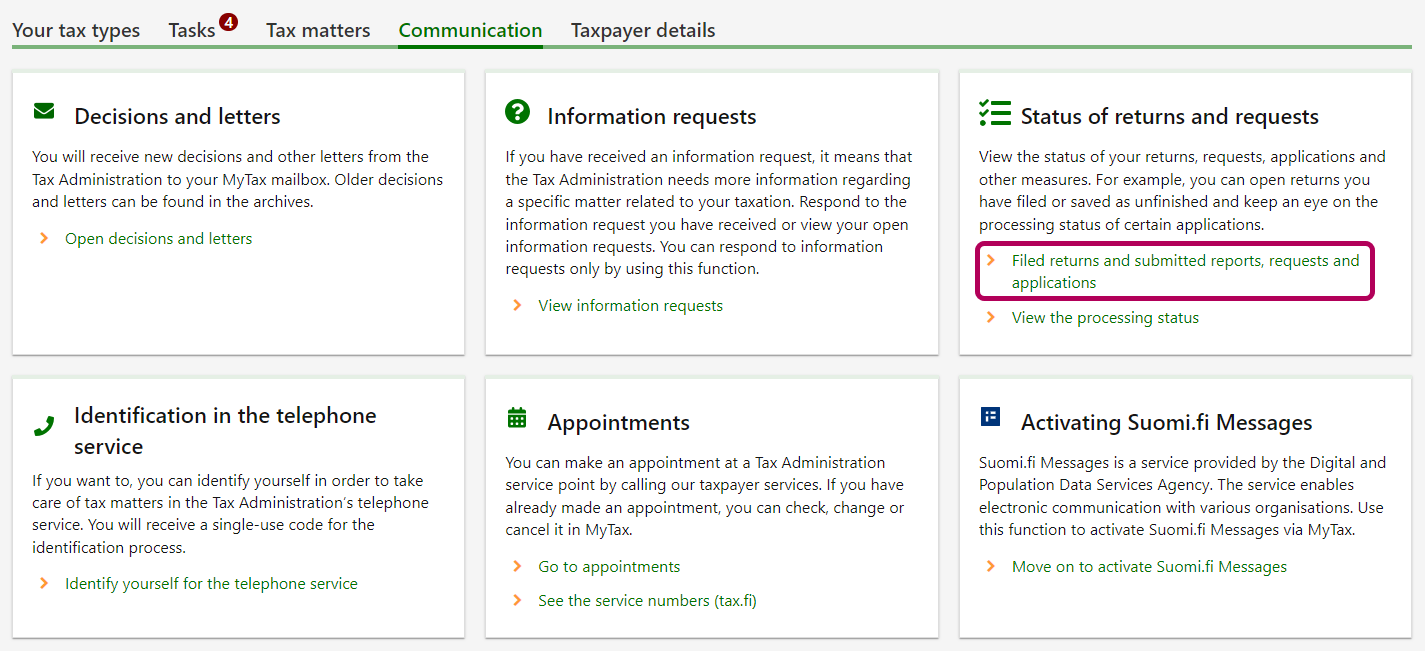Open Filed returns and submitted reports link
The image size is (1425, 651).
[1185, 271]
